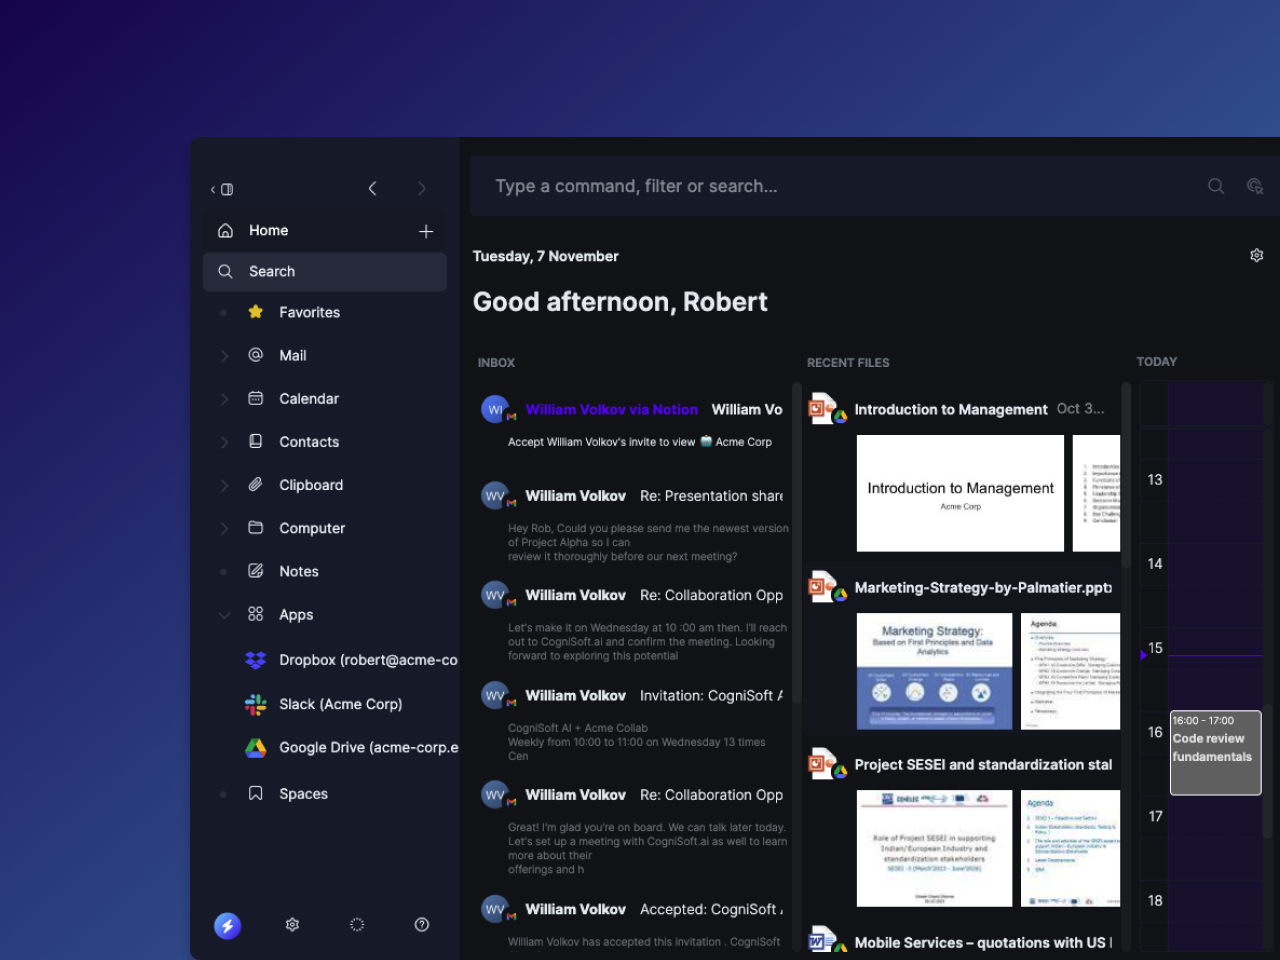Select Home in the sidebar
The width and height of the screenshot is (1280, 960).
(x=268, y=230)
